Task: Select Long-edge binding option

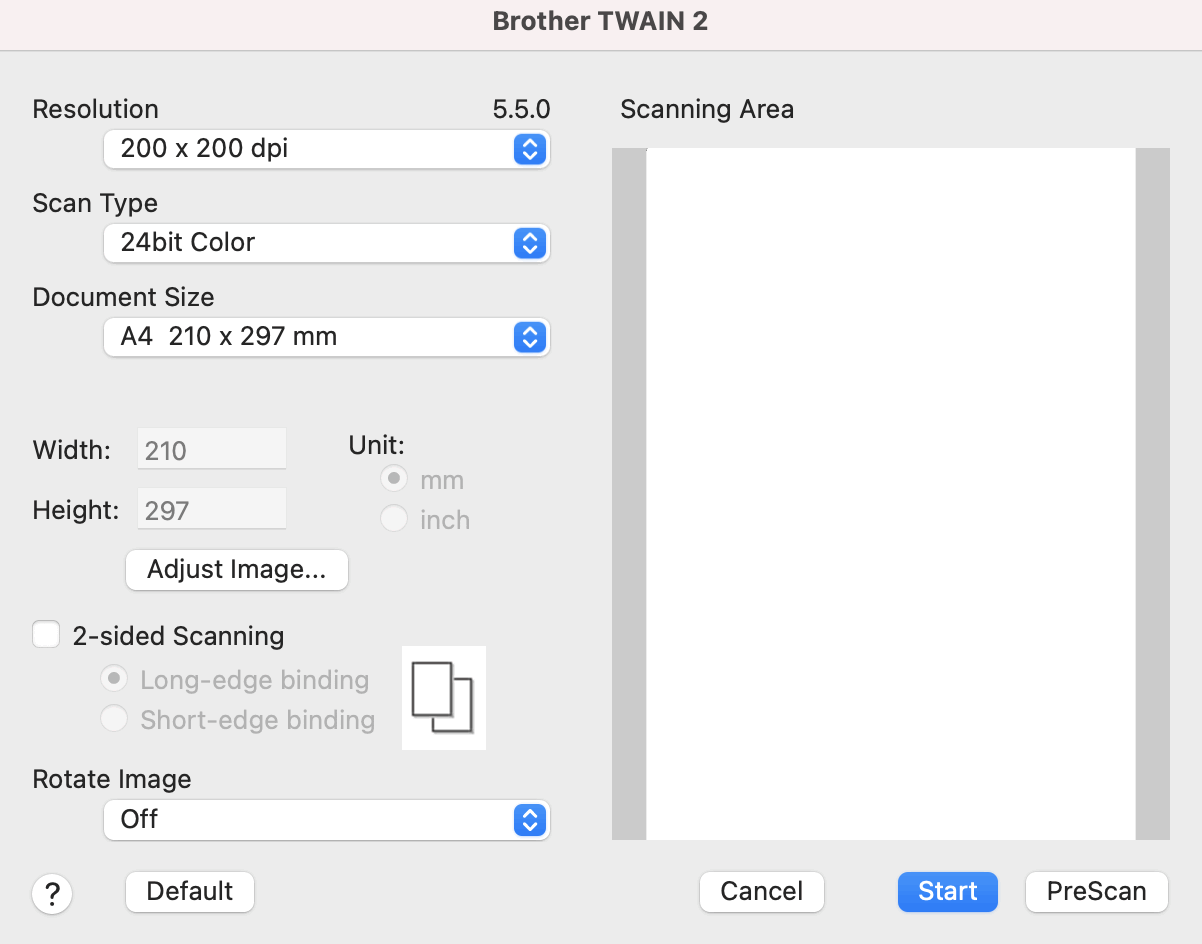Action: pos(114,680)
